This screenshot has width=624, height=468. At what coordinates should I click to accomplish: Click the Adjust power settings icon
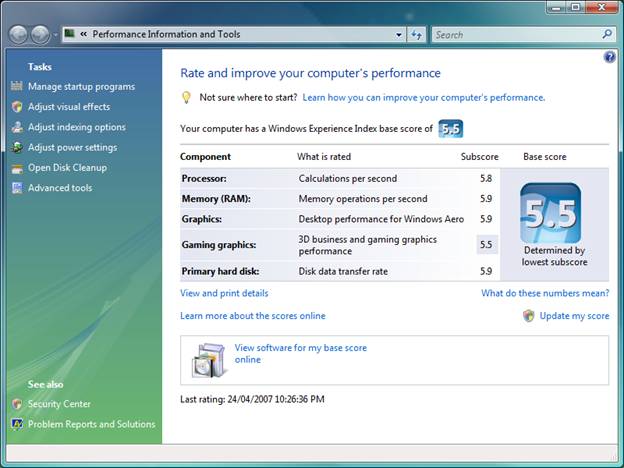click(x=17, y=147)
